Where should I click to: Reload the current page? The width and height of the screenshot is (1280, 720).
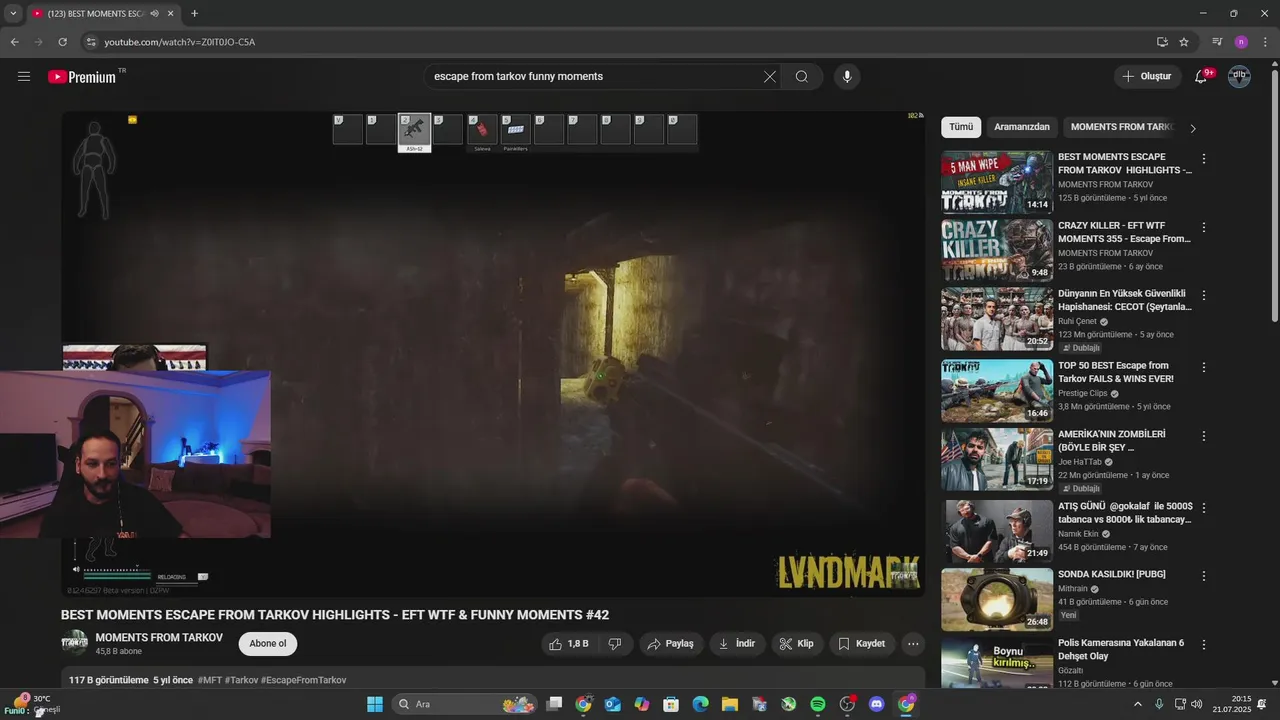[62, 42]
